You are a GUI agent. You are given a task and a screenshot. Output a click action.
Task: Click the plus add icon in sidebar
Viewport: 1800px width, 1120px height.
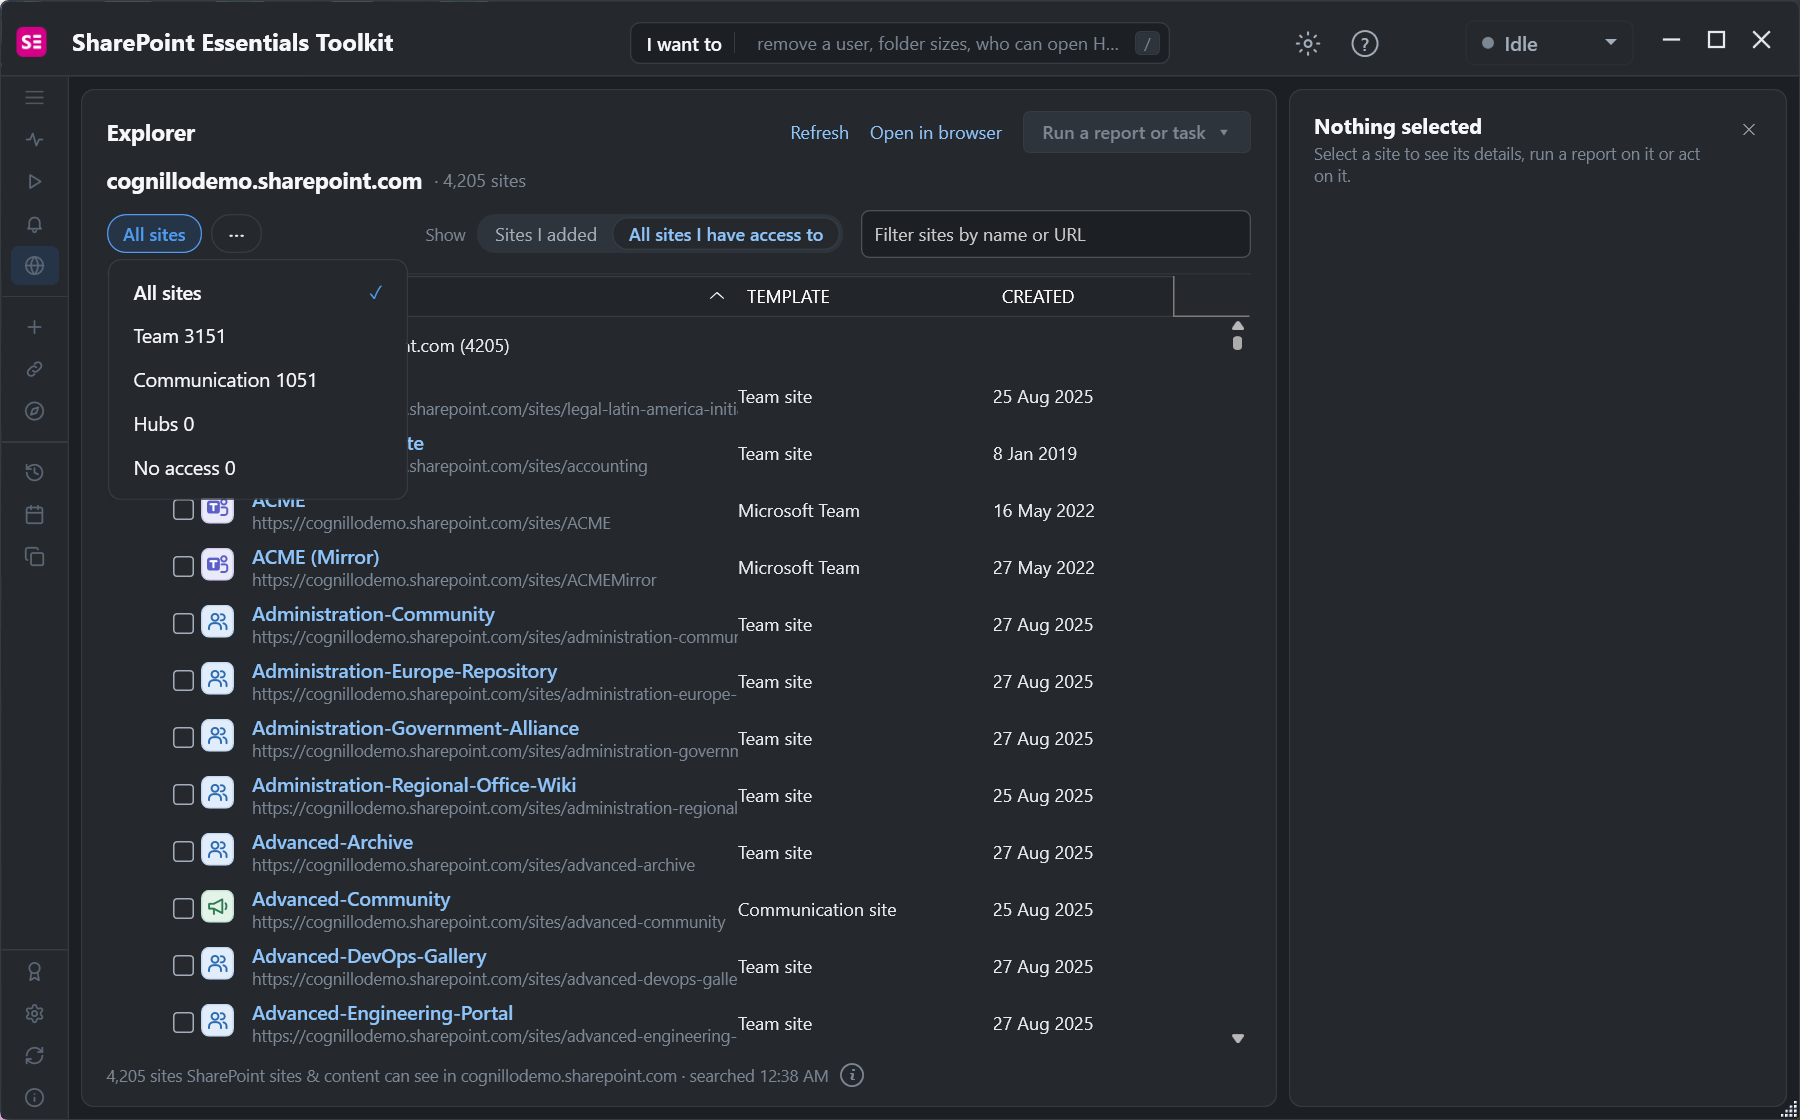pyautogui.click(x=34, y=327)
